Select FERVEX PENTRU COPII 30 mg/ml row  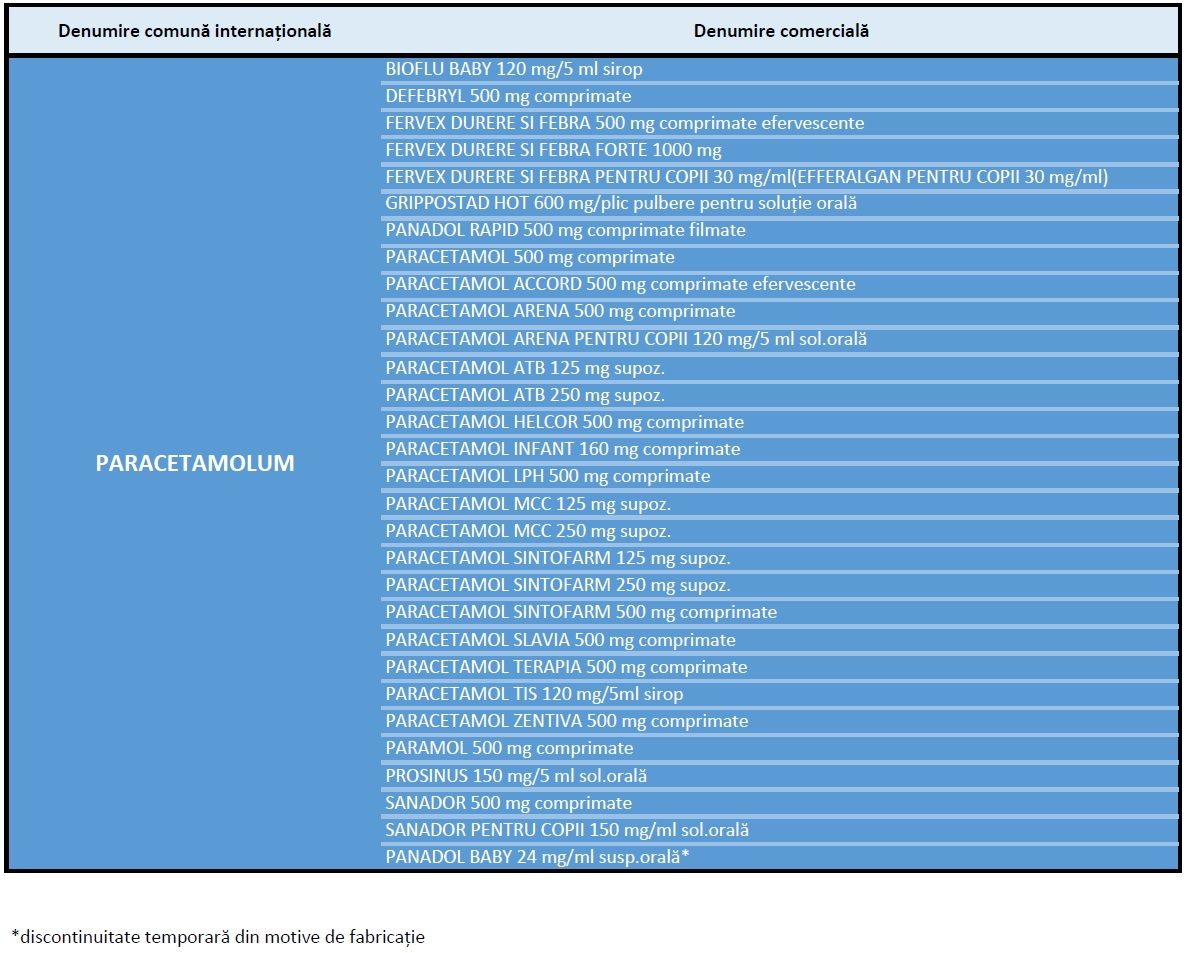(780, 177)
